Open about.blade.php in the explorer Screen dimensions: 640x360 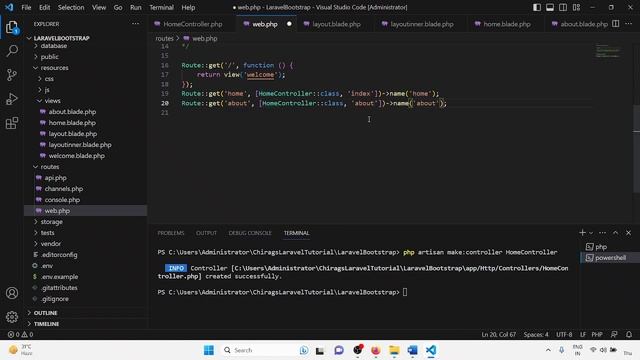pos(72,112)
